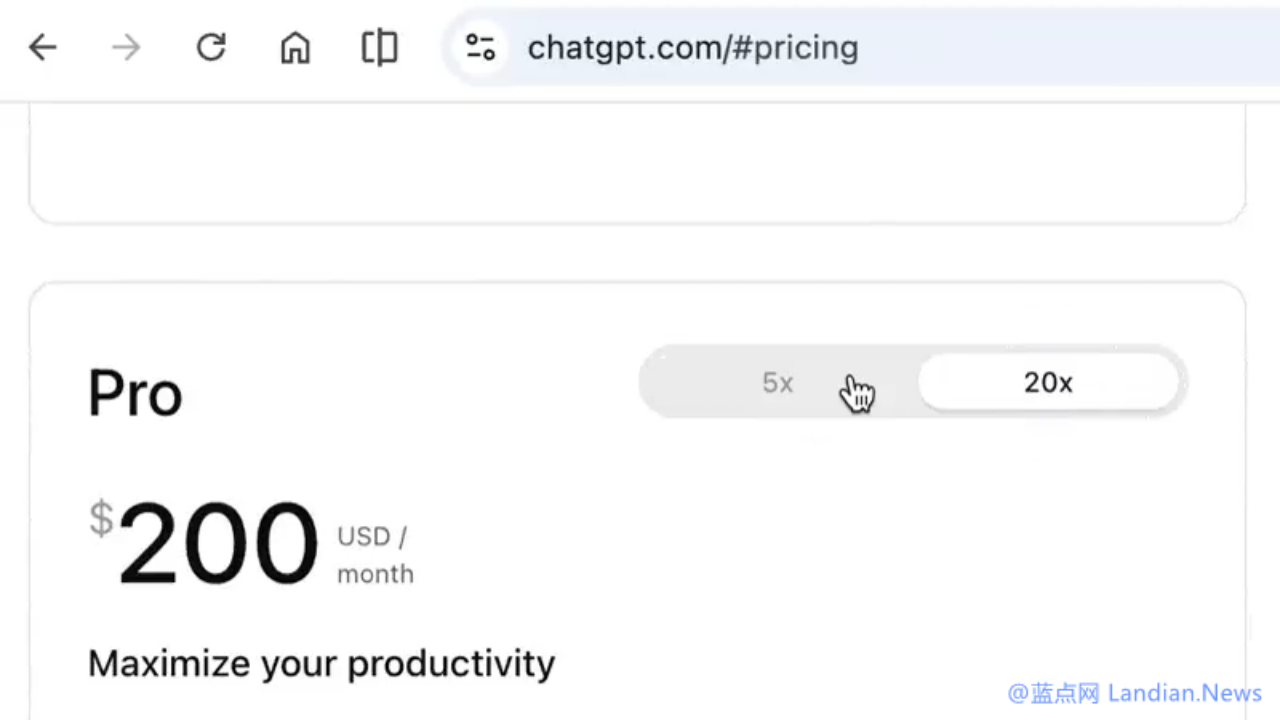Click the Maximize your productivity tagline

[321, 664]
